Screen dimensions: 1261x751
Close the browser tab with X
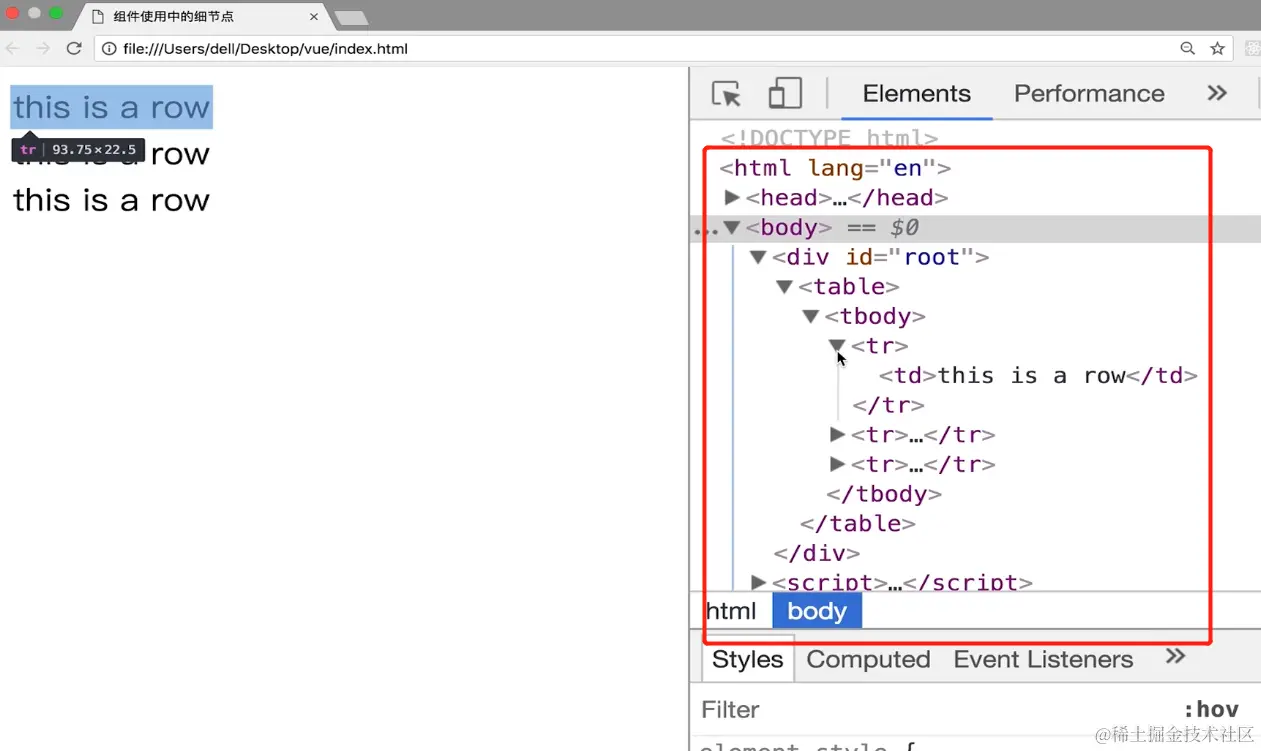[x=314, y=16]
